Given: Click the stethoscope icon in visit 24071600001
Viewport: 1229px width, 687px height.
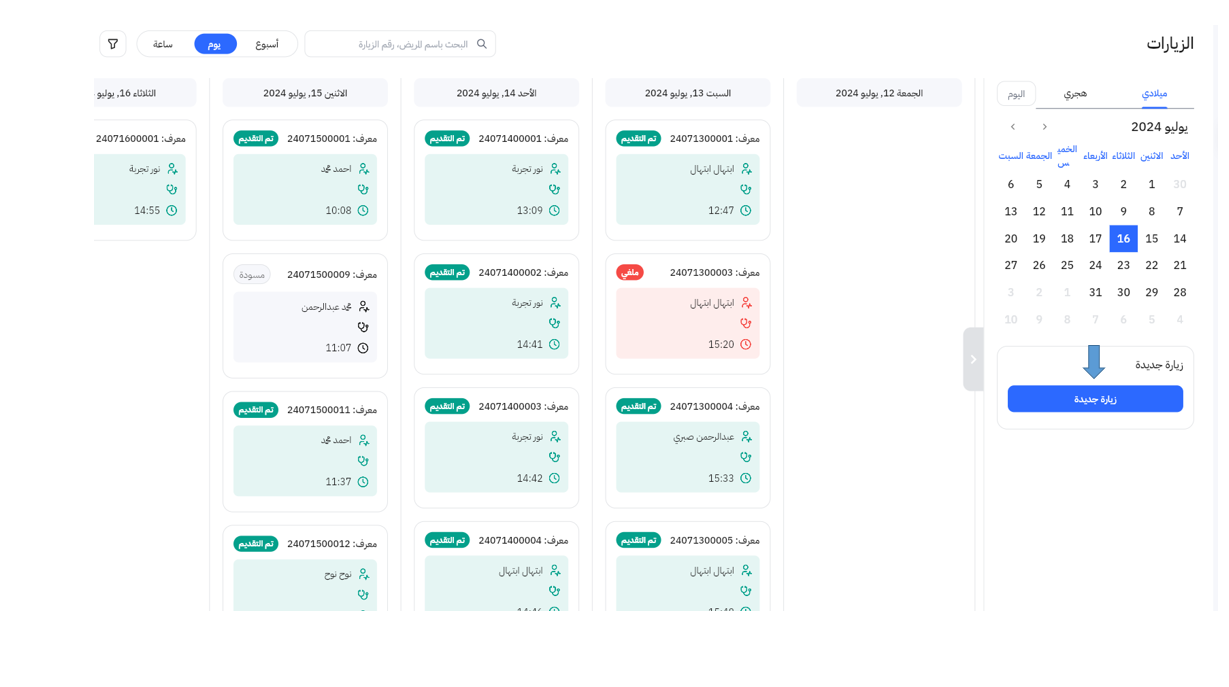Looking at the screenshot, I should pyautogui.click(x=172, y=189).
